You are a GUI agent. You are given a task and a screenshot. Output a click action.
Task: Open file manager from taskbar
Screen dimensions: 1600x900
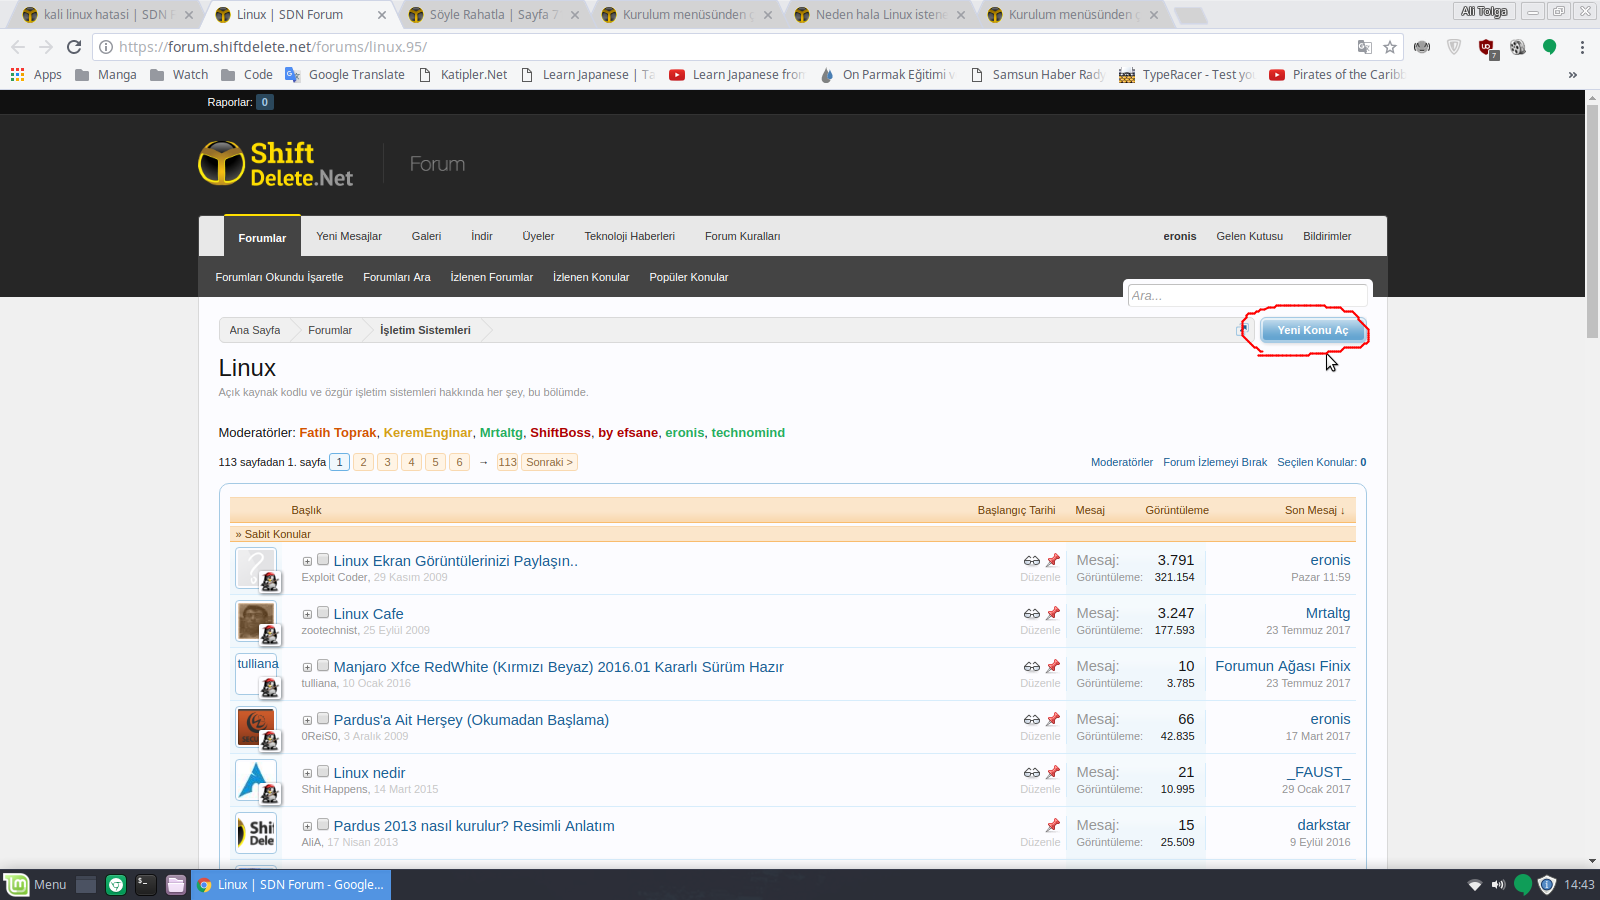point(176,884)
